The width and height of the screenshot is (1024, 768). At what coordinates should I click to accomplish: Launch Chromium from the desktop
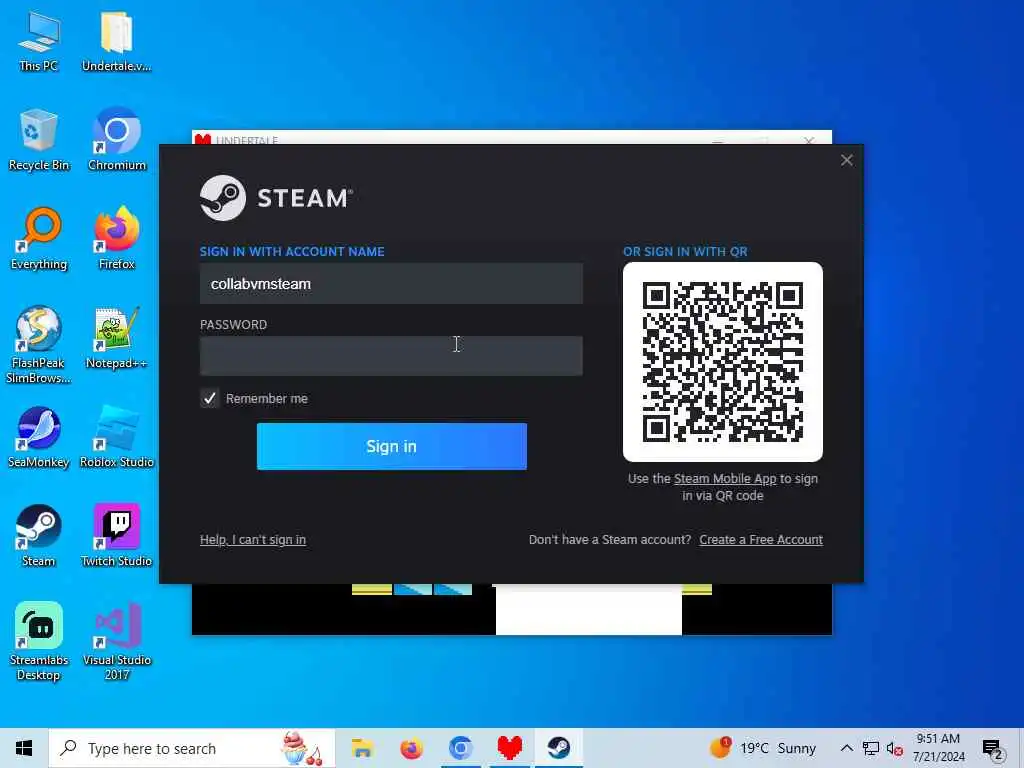116,140
